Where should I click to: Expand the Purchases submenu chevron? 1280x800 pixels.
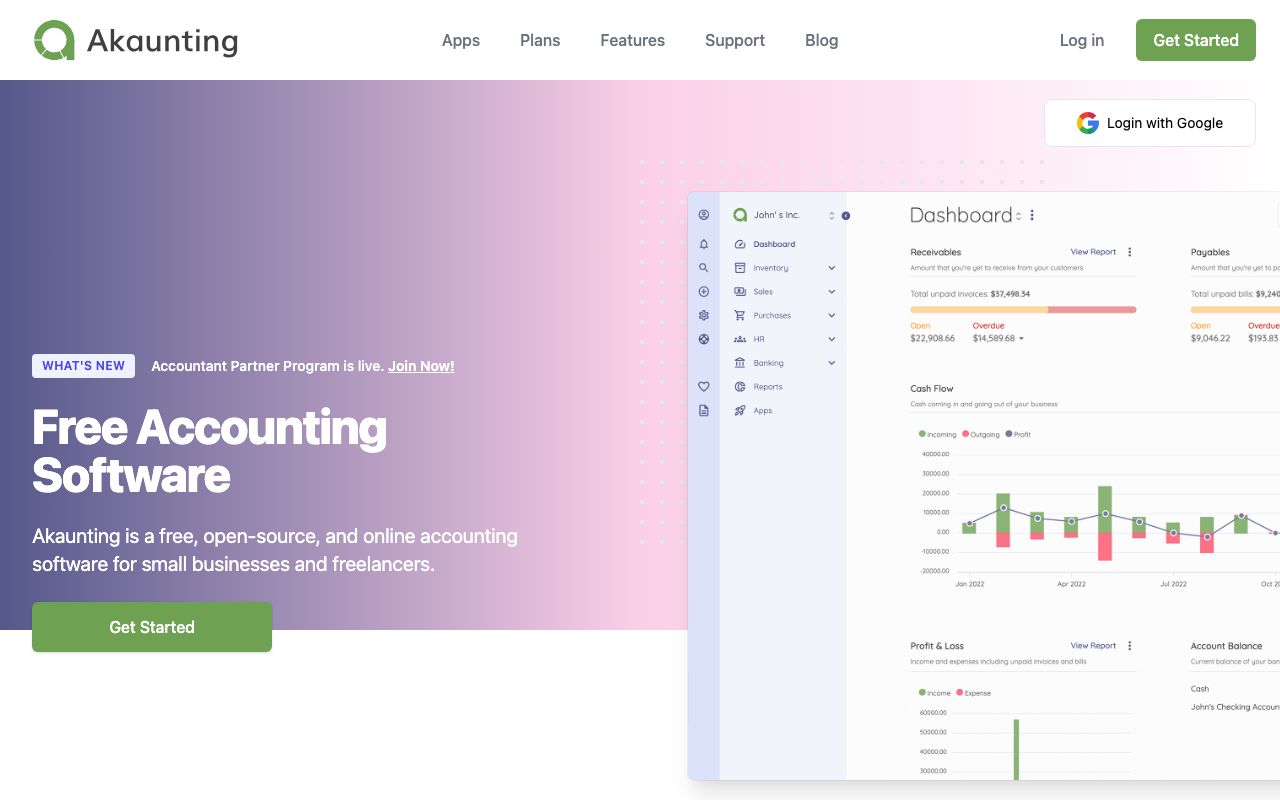point(832,315)
